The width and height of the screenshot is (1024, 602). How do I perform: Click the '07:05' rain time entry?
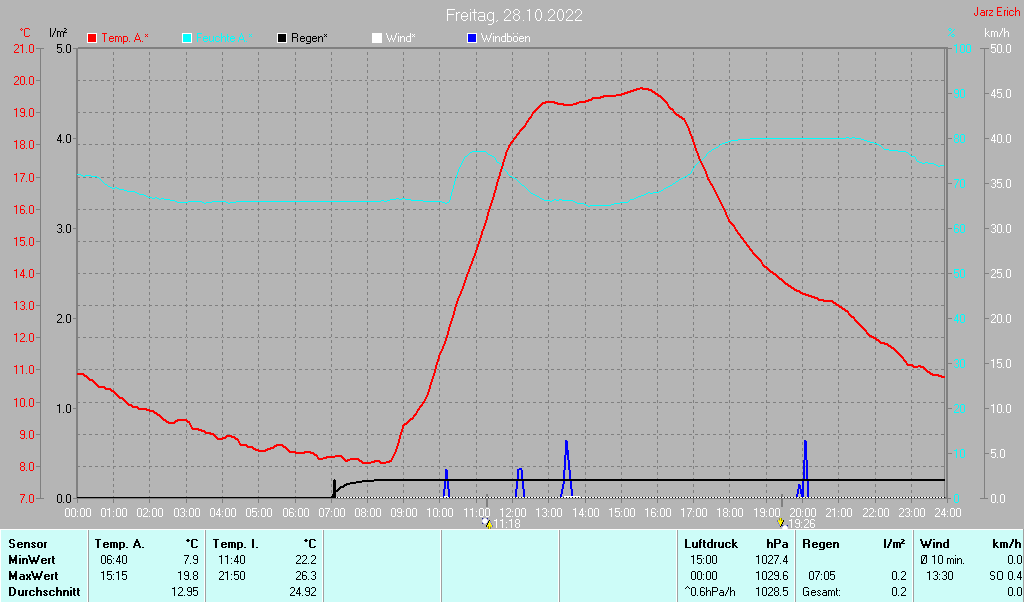(x=822, y=577)
